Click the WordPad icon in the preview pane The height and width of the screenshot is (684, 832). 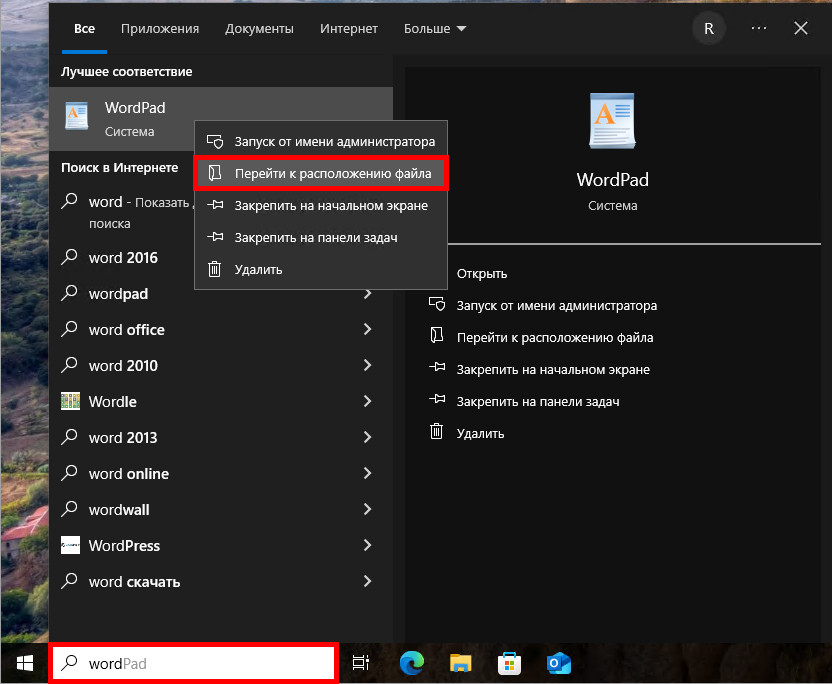pos(611,120)
